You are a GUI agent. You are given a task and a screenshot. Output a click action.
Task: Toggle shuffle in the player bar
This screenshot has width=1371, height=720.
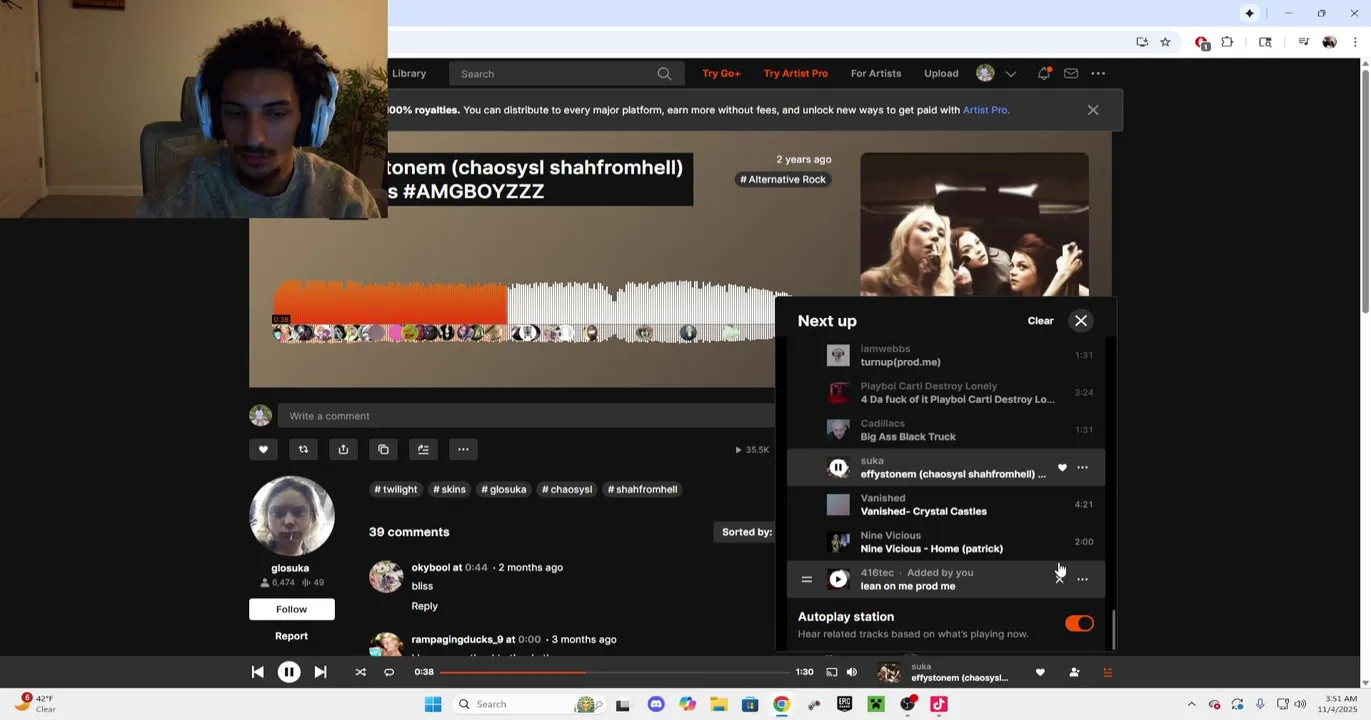point(360,672)
